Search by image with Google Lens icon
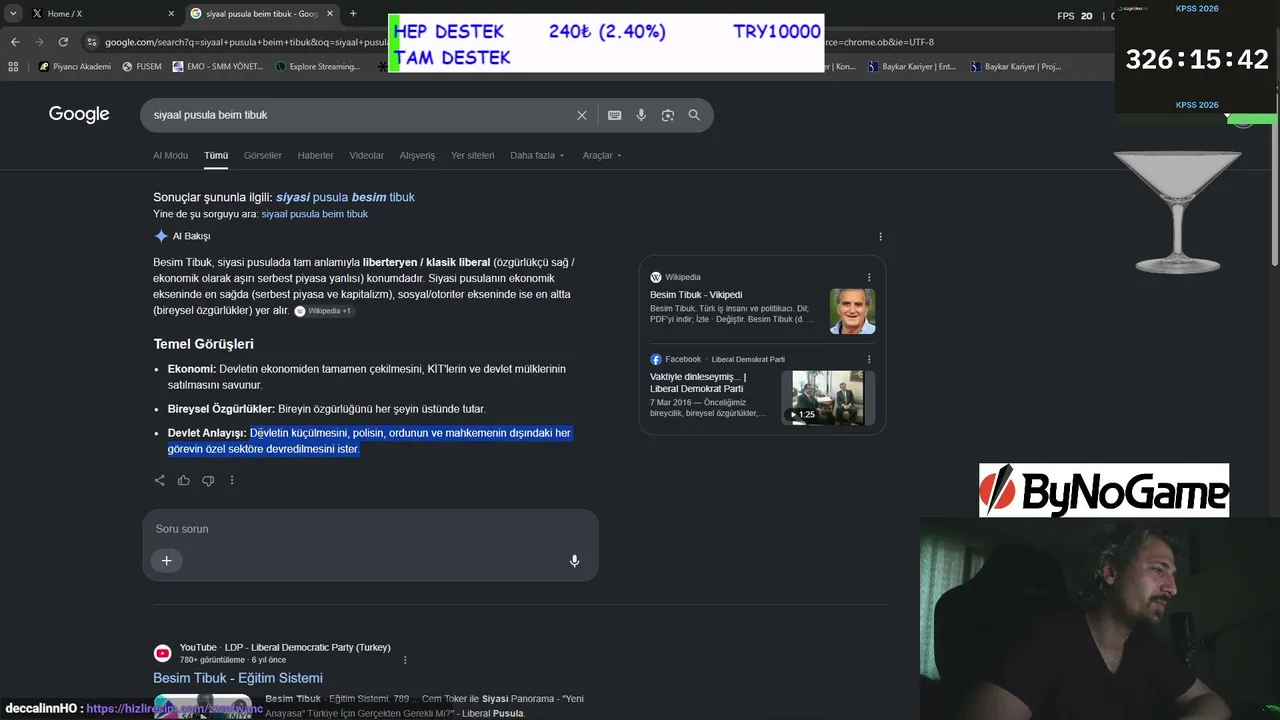Viewport: 1280px width, 720px height. coord(668,115)
